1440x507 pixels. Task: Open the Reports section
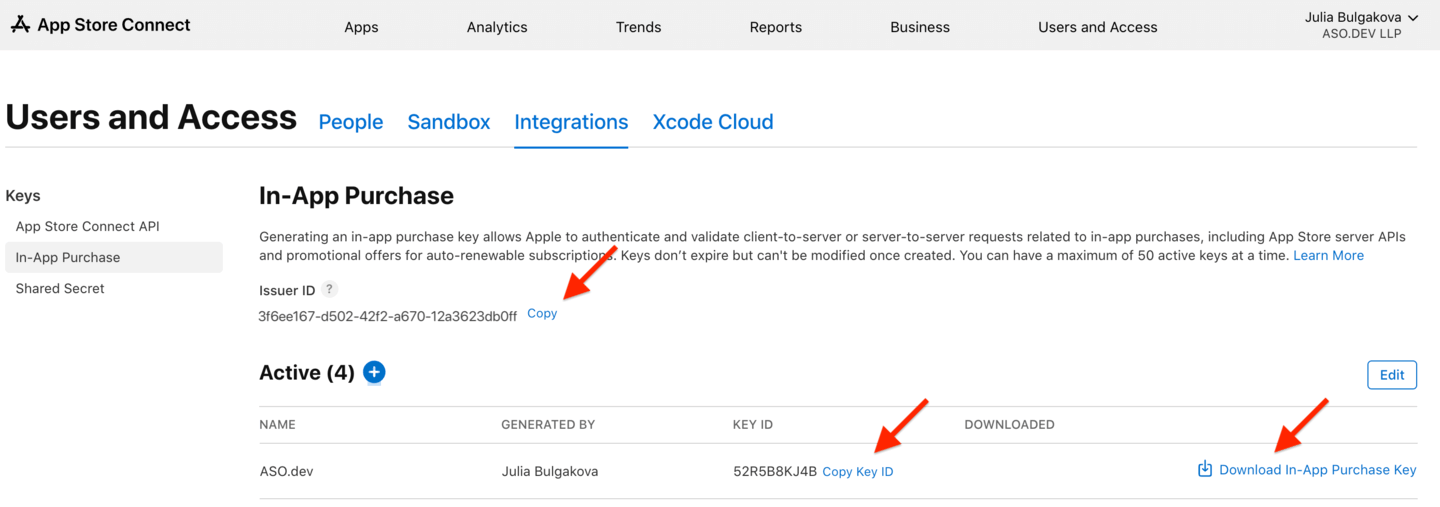click(x=776, y=27)
